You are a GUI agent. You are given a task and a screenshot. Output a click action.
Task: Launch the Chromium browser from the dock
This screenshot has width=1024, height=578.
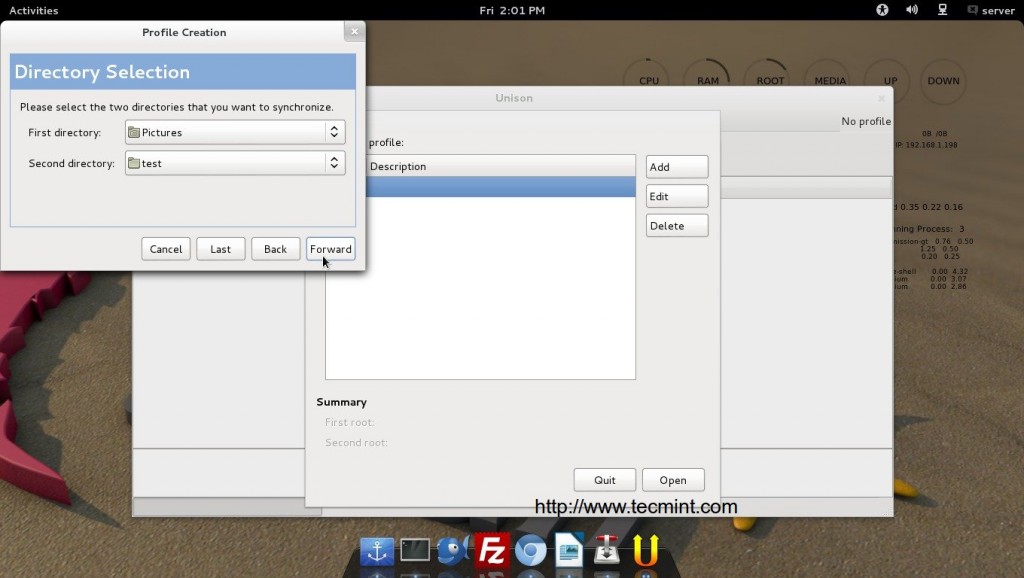[x=530, y=550]
